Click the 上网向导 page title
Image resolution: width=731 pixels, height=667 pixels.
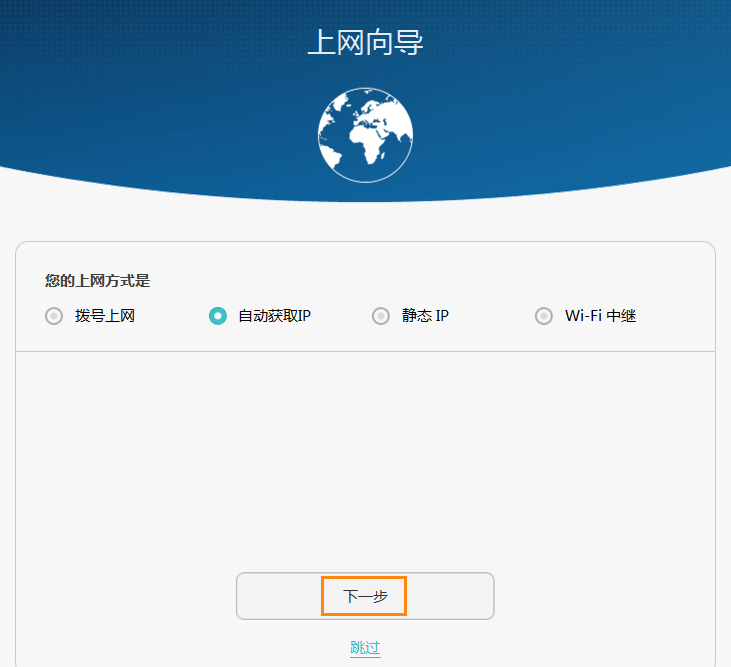365,44
